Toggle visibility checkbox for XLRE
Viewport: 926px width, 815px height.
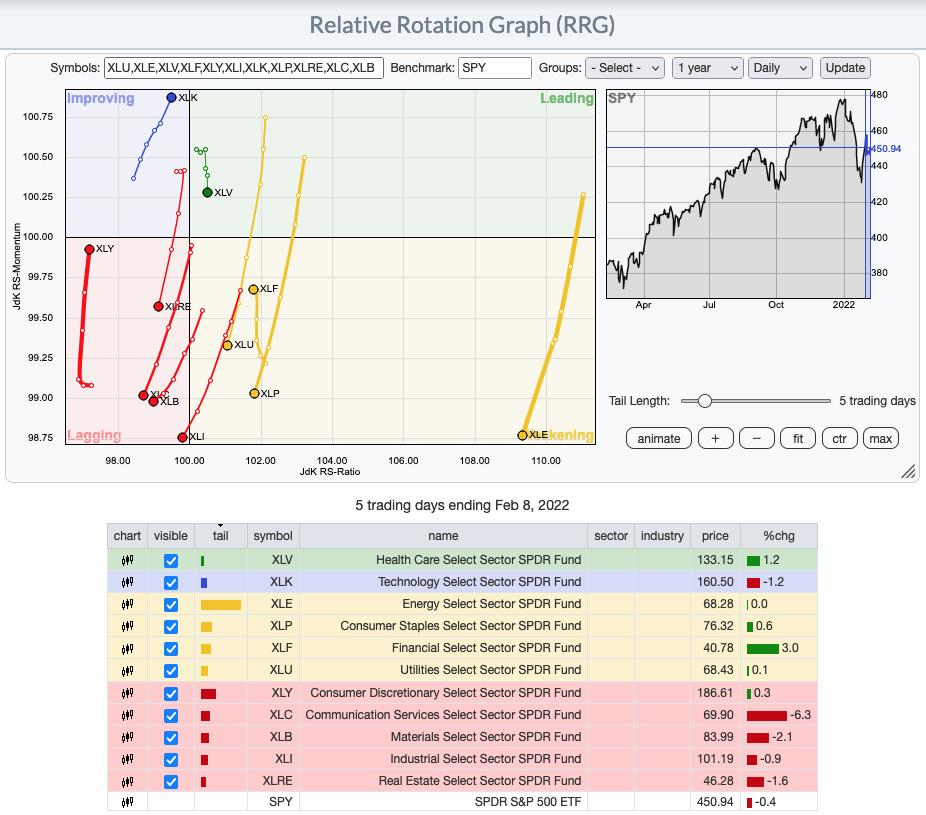171,782
